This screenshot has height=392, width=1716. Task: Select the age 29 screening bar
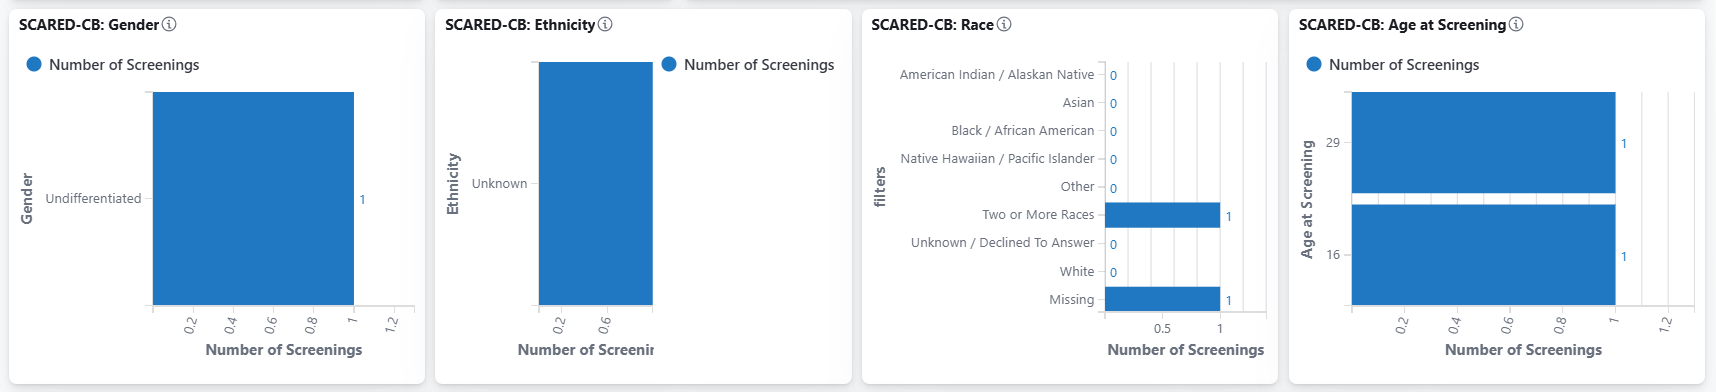1483,142
